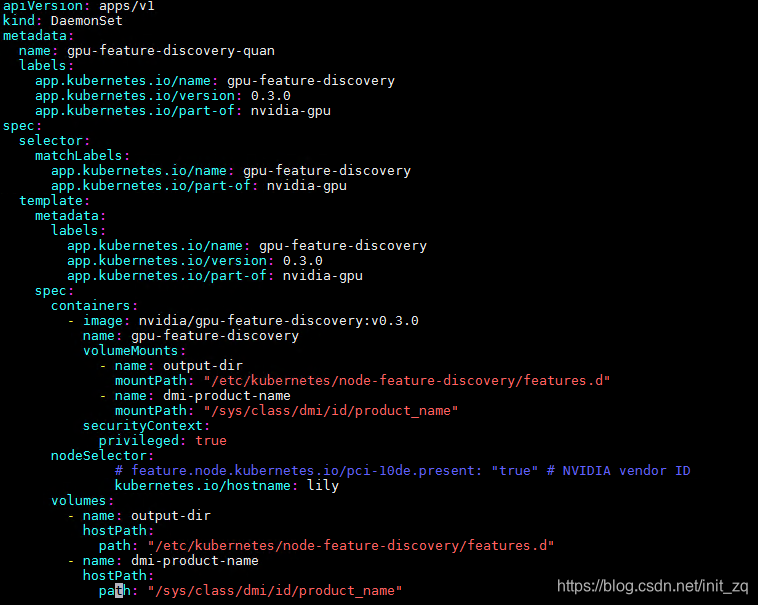Click the 'DaemonSet' kind value
This screenshot has height=605, width=758.
pos(87,21)
